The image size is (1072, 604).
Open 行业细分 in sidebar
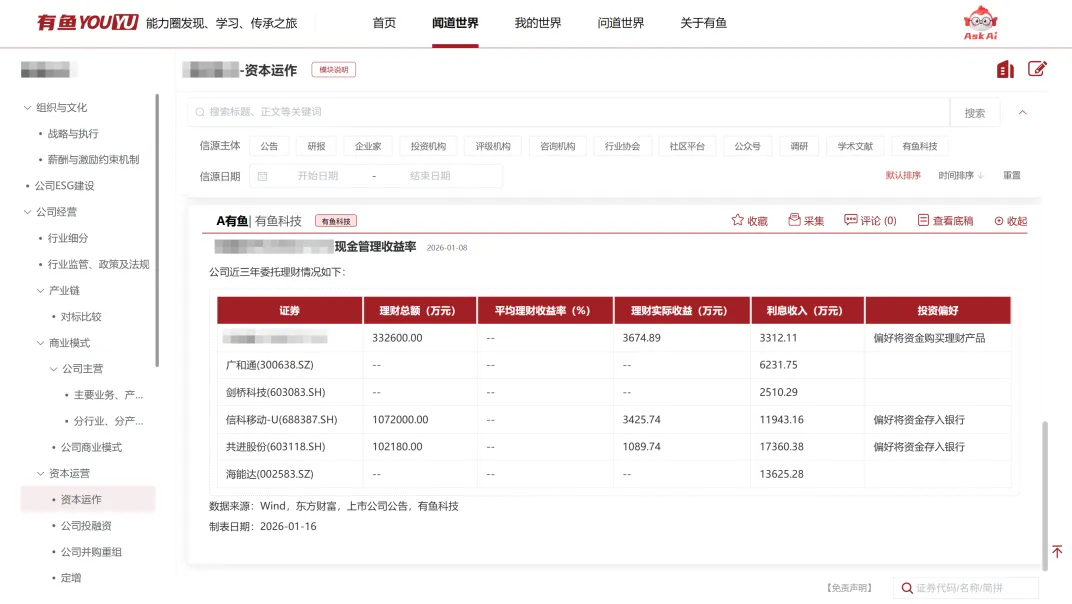coord(68,238)
